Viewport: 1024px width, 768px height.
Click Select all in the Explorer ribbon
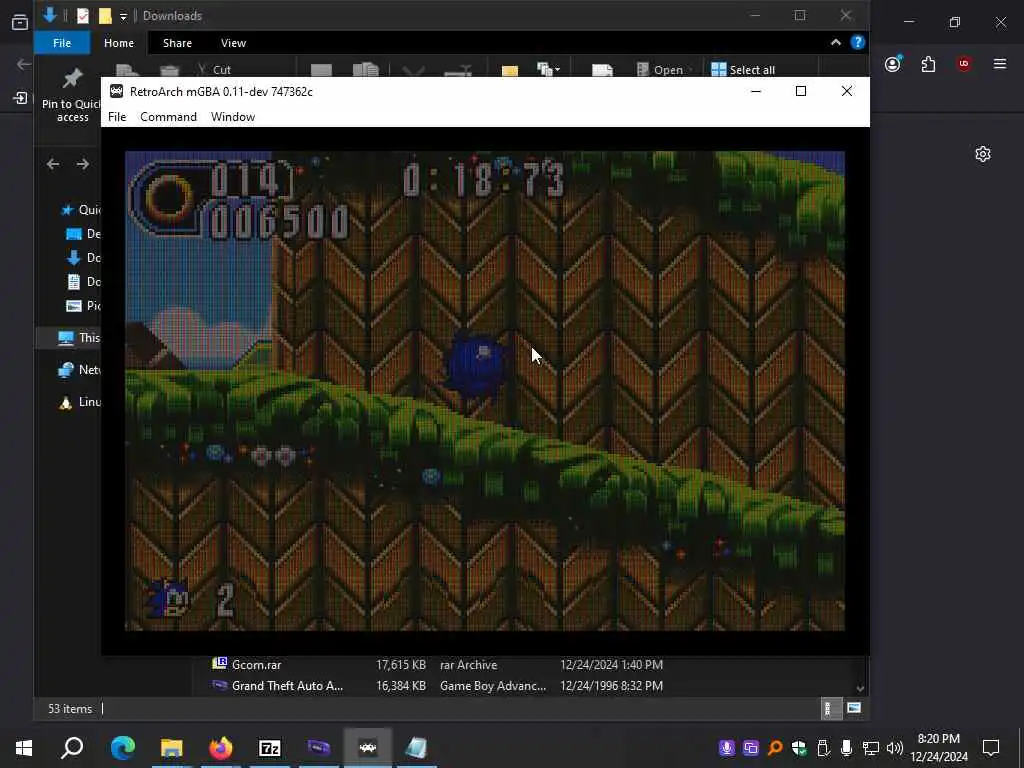(x=743, y=70)
